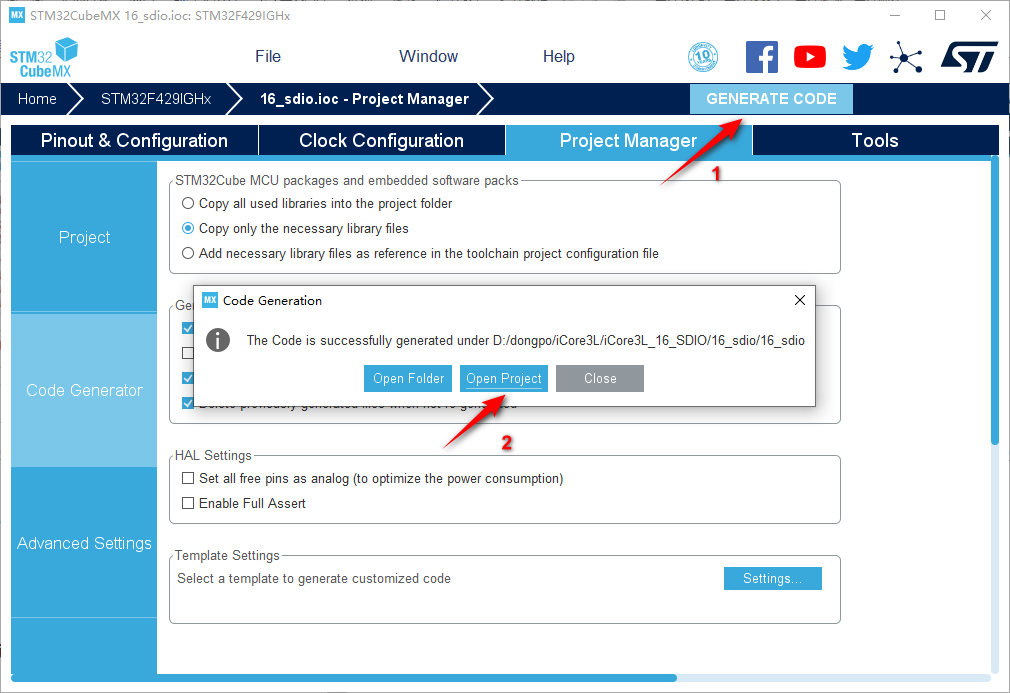Open the Facebook icon link
This screenshot has height=693, width=1010.
[x=762, y=57]
